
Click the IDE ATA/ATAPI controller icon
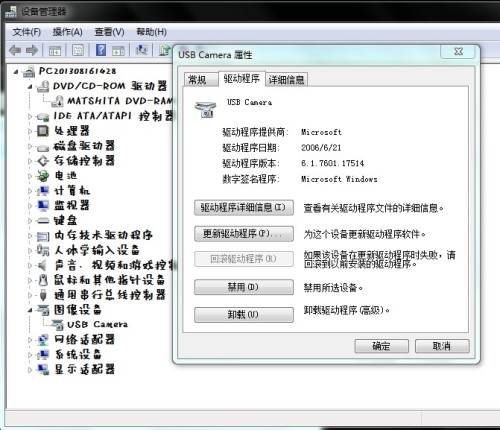[x=43, y=116]
